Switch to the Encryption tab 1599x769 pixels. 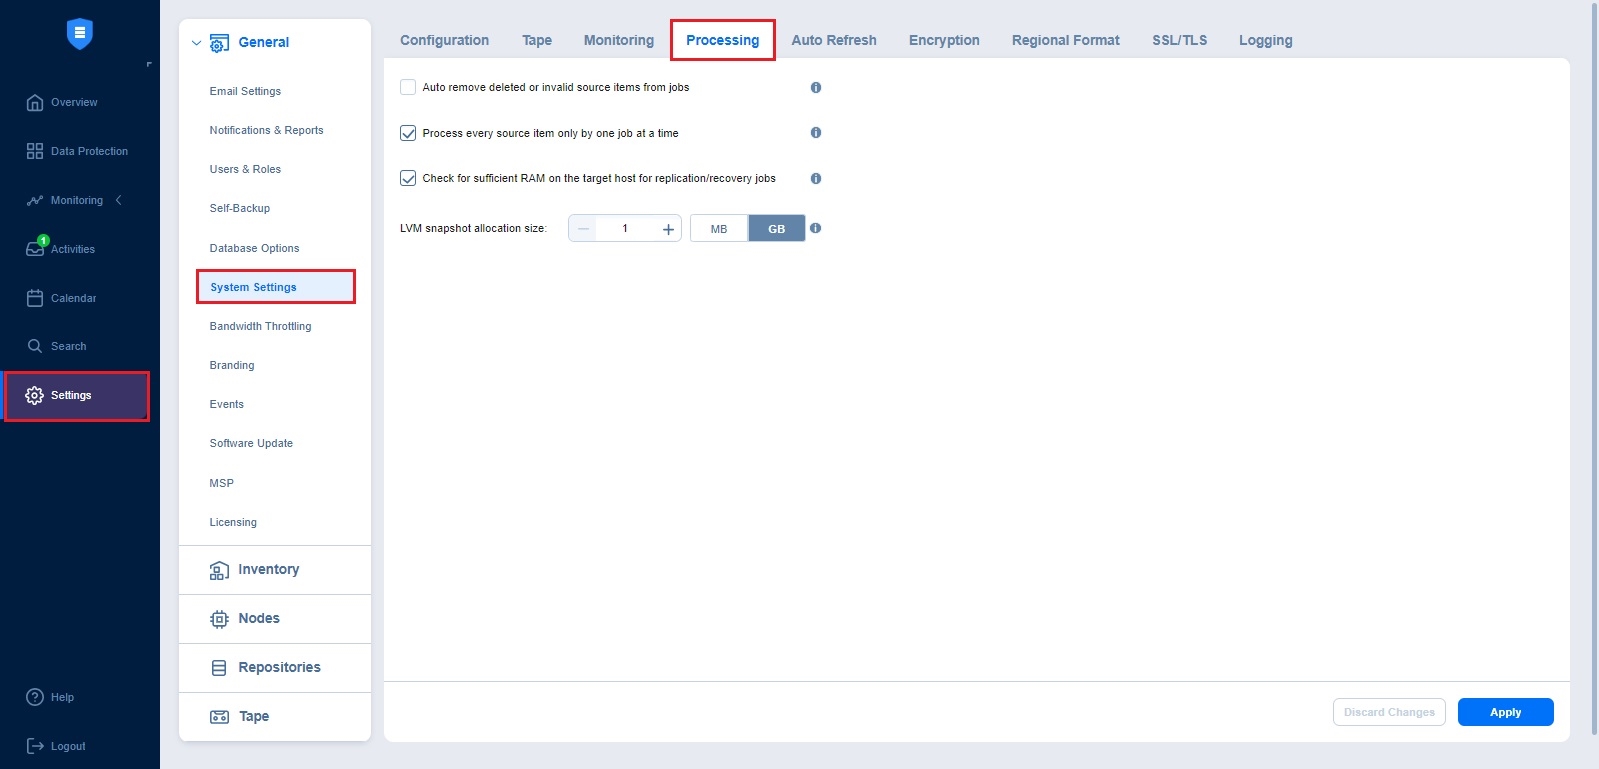(x=943, y=40)
